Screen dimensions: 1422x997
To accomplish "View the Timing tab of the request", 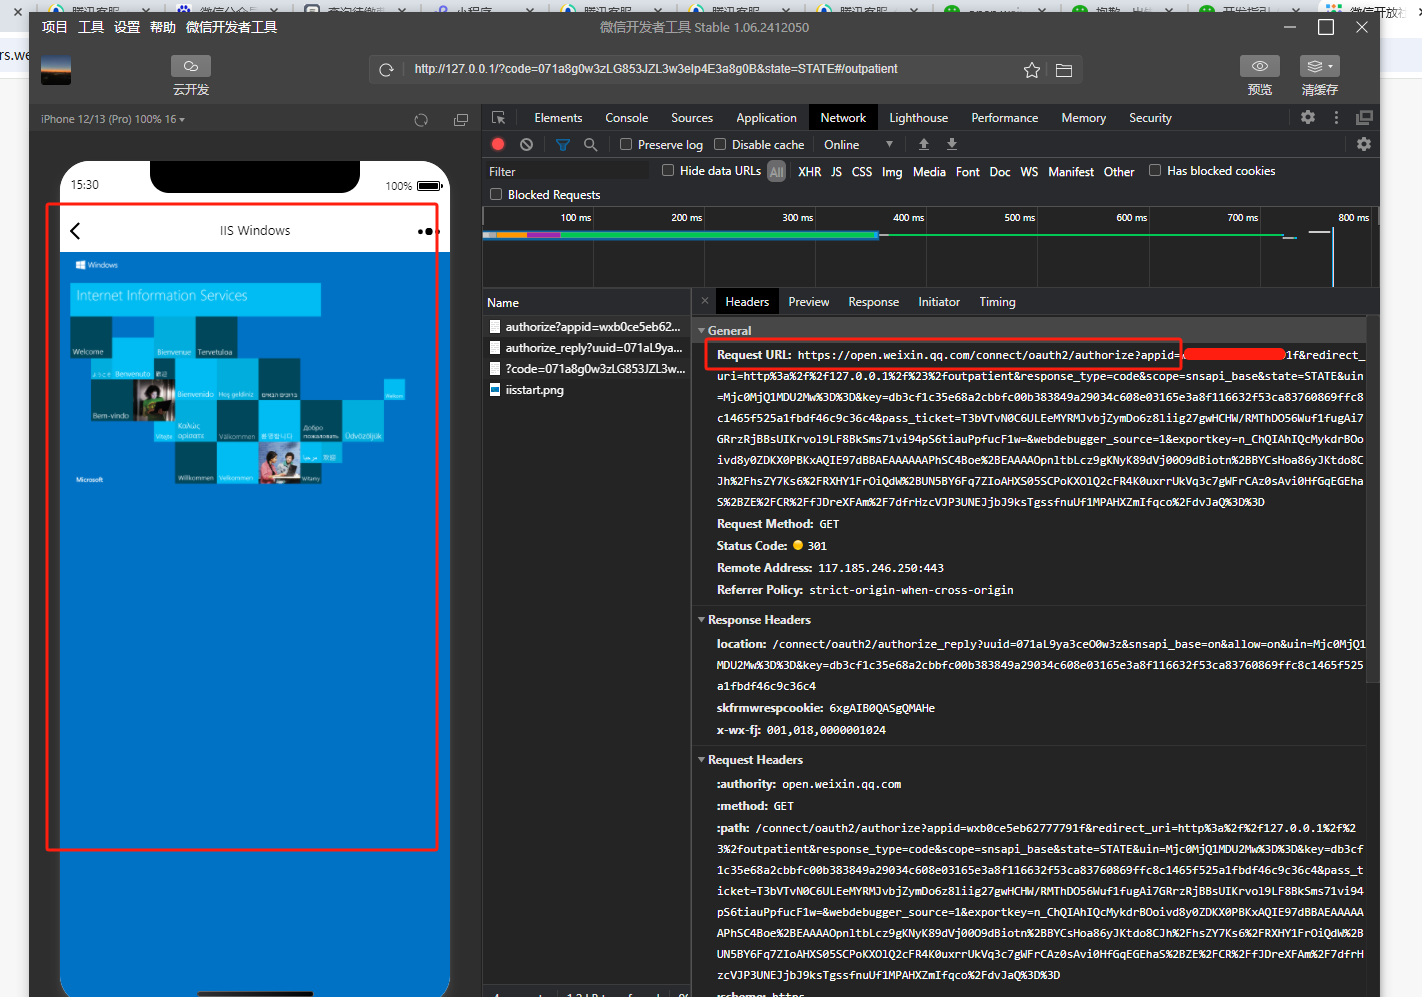I will coord(997,302).
